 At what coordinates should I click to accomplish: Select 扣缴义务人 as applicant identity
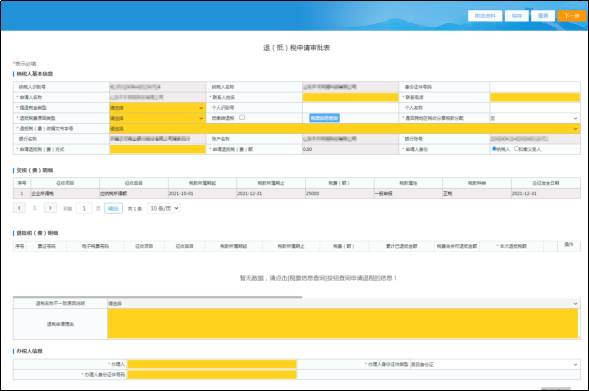click(516, 149)
